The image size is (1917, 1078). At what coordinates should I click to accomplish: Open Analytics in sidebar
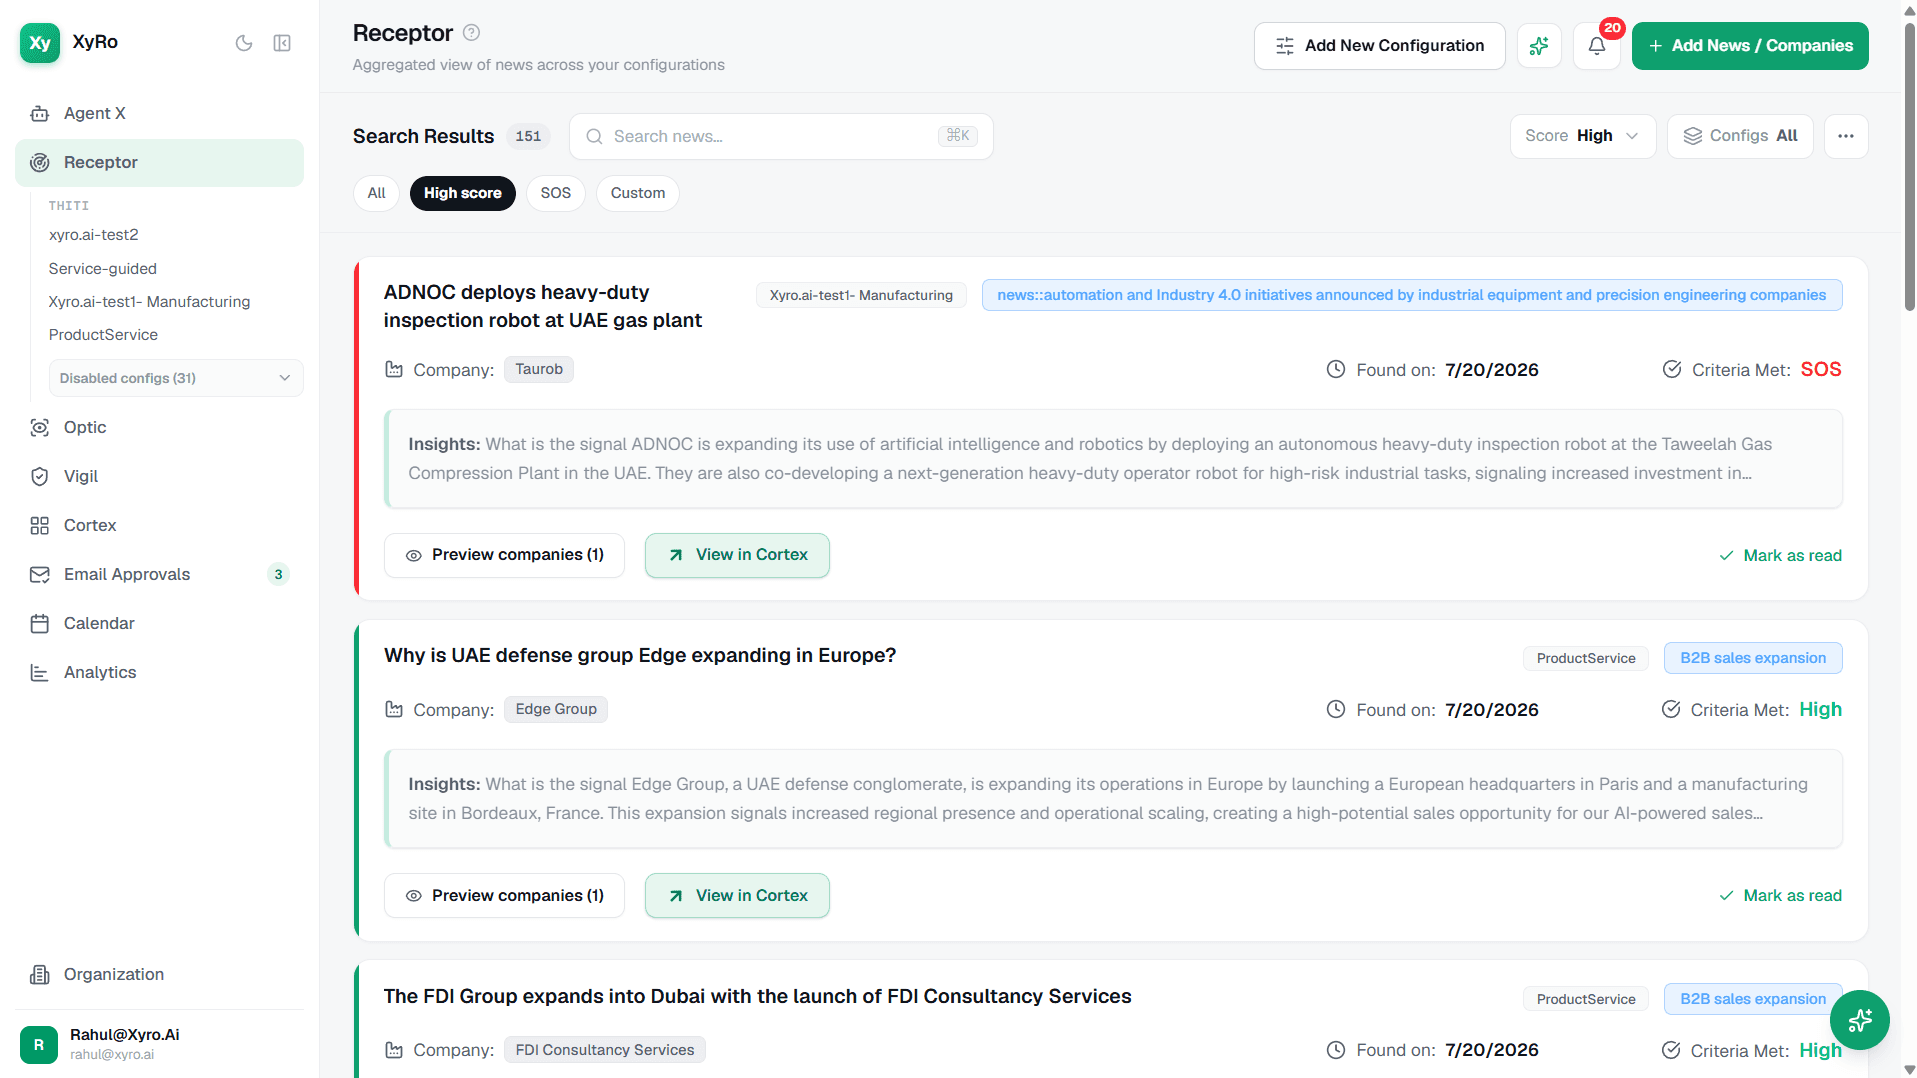159,672
